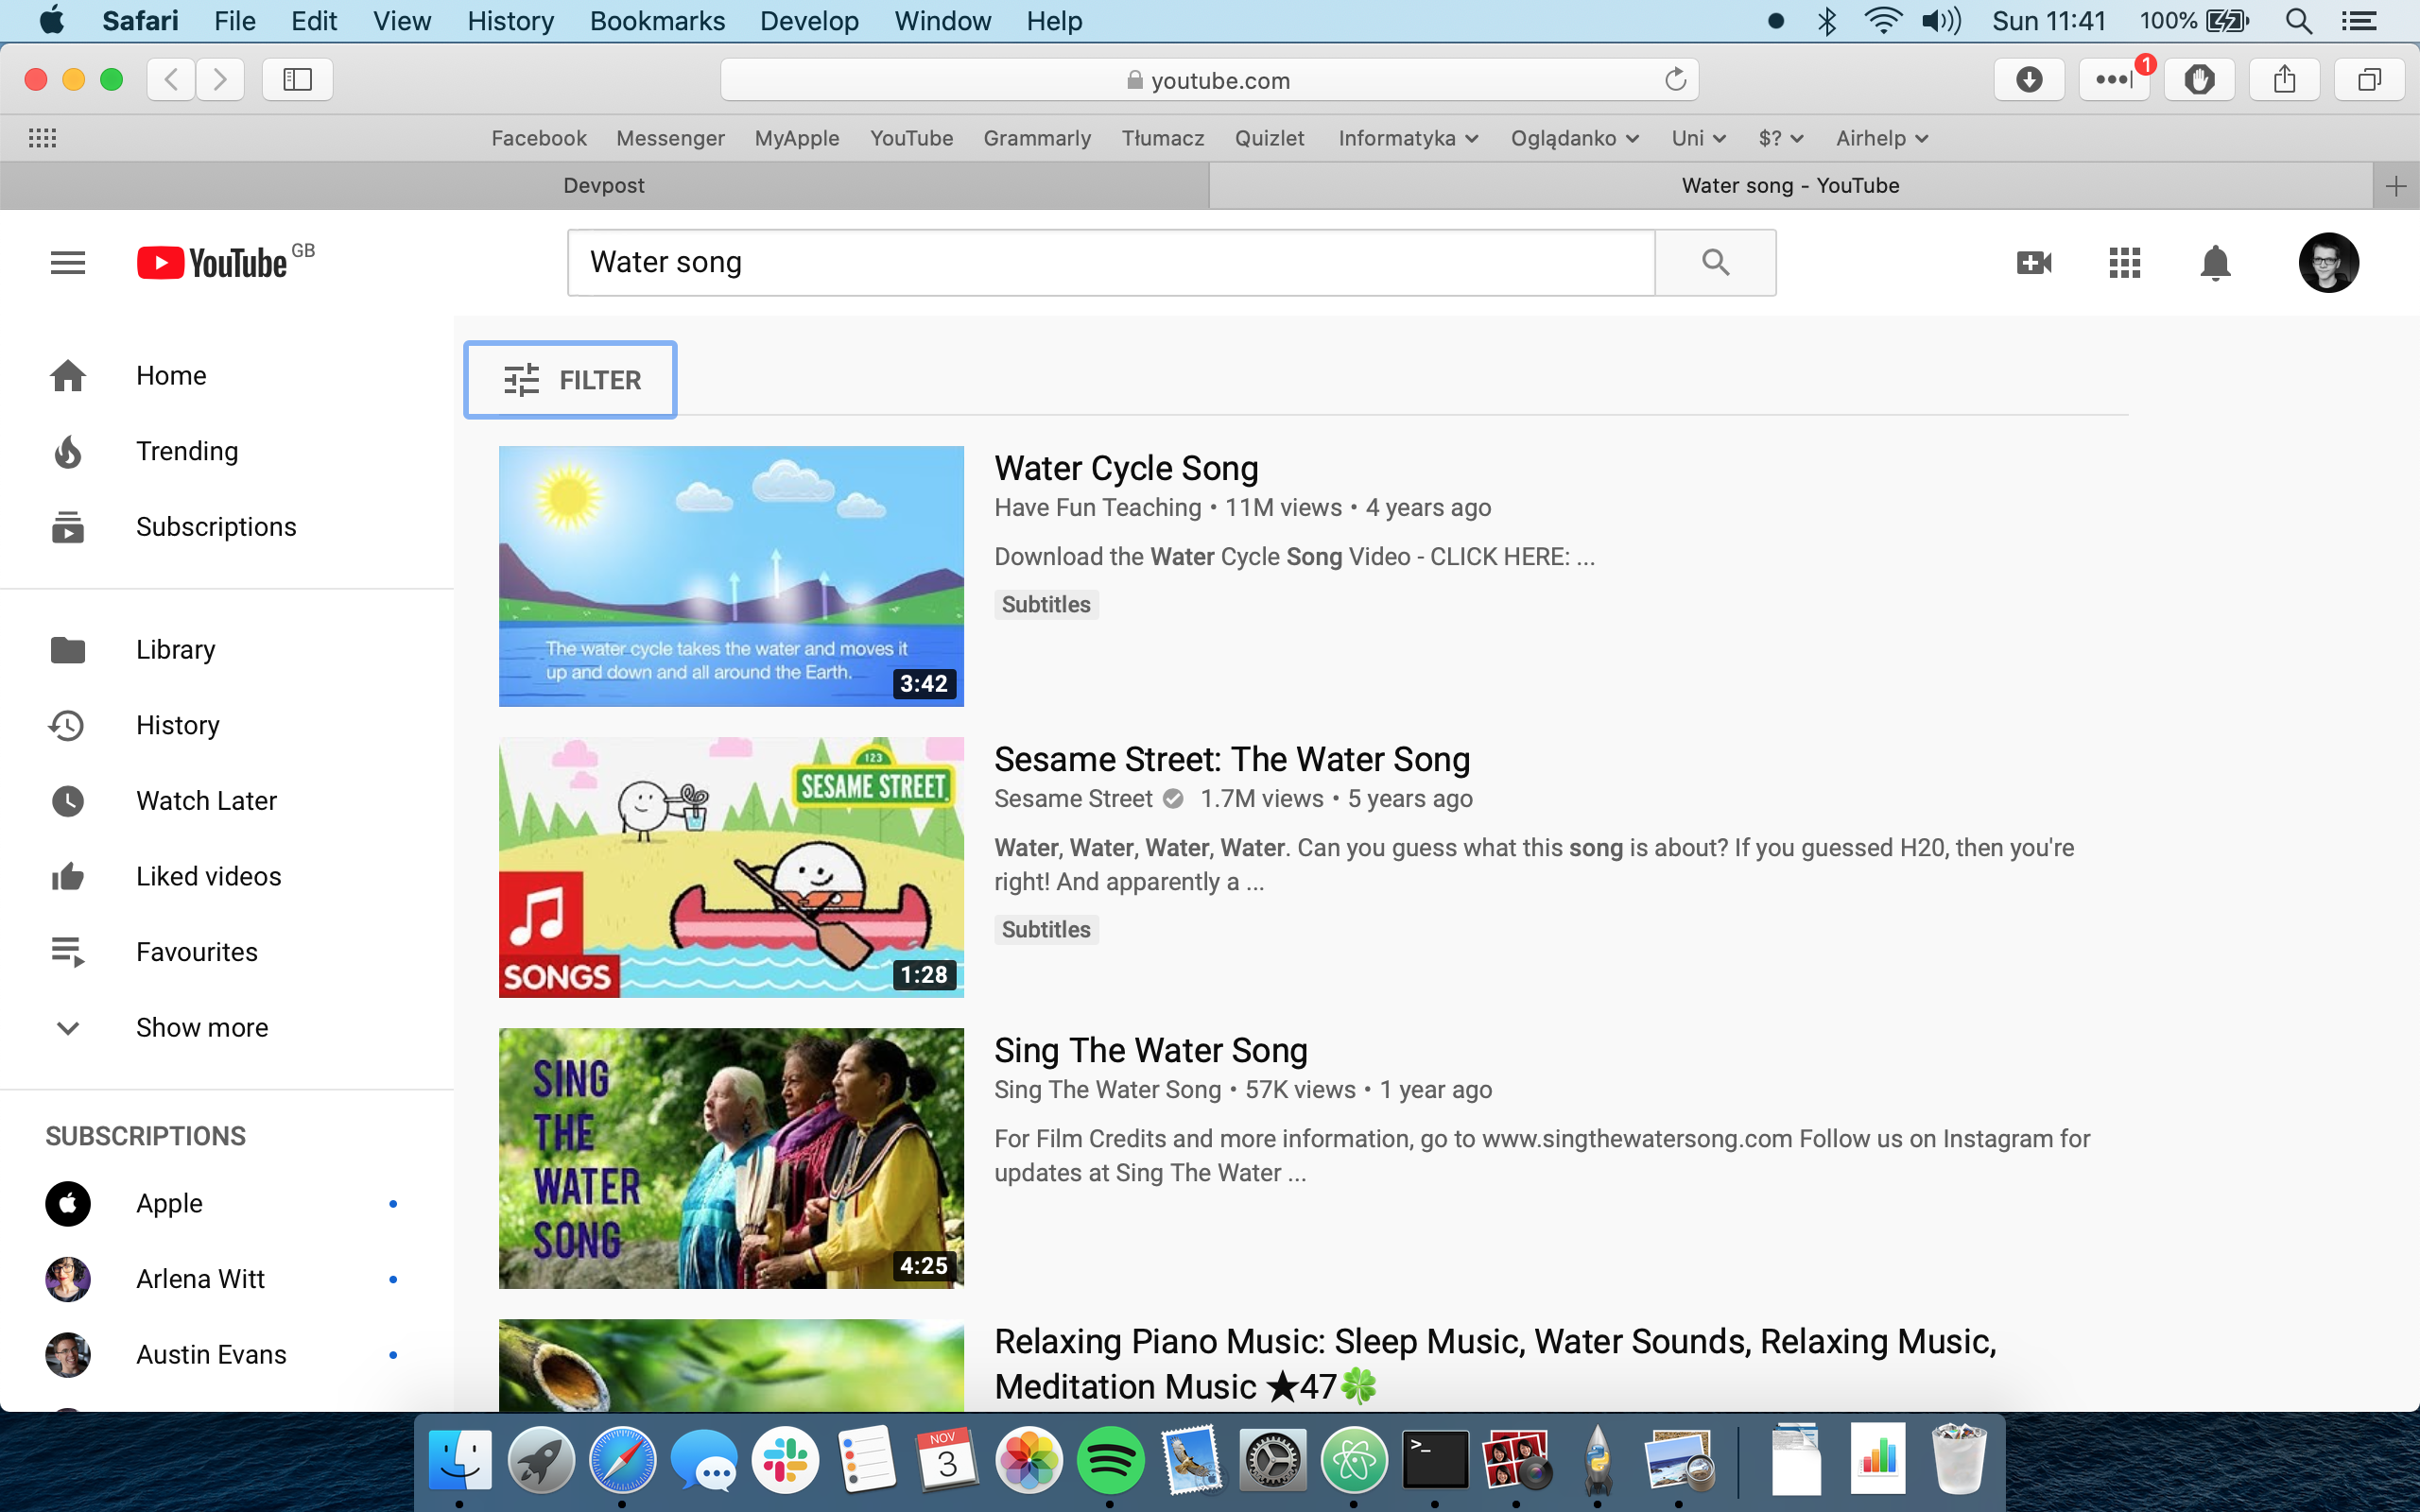
Task: Switch to the Devpost tab
Action: pos(603,185)
